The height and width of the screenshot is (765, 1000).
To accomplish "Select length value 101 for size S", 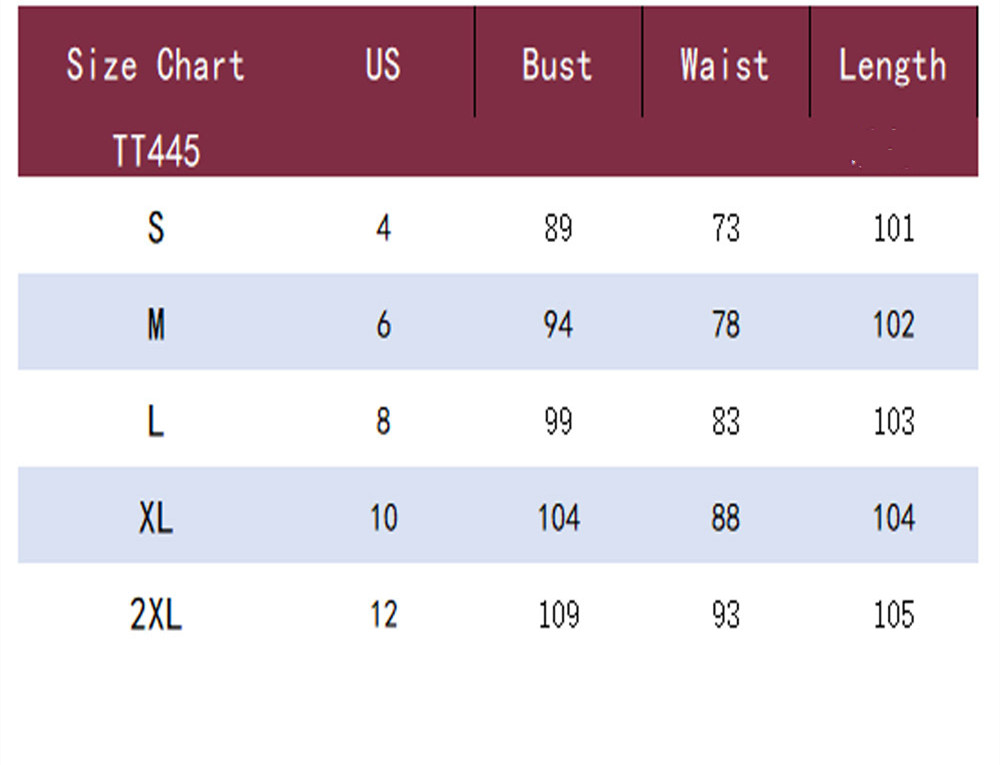I will coord(893,229).
